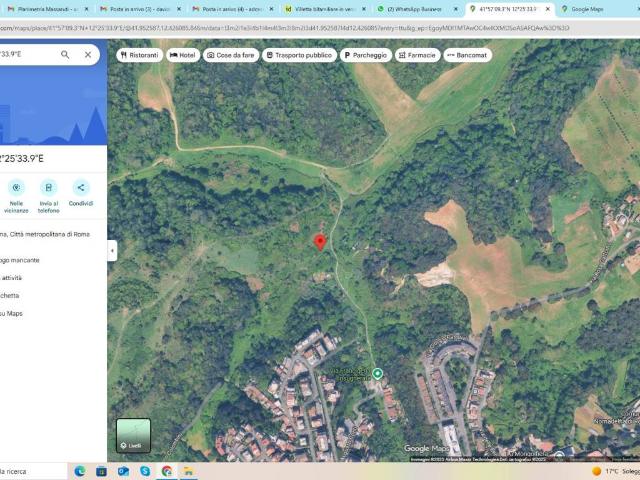Filter map by Ristoranti
640x480 pixels.
click(x=140, y=55)
